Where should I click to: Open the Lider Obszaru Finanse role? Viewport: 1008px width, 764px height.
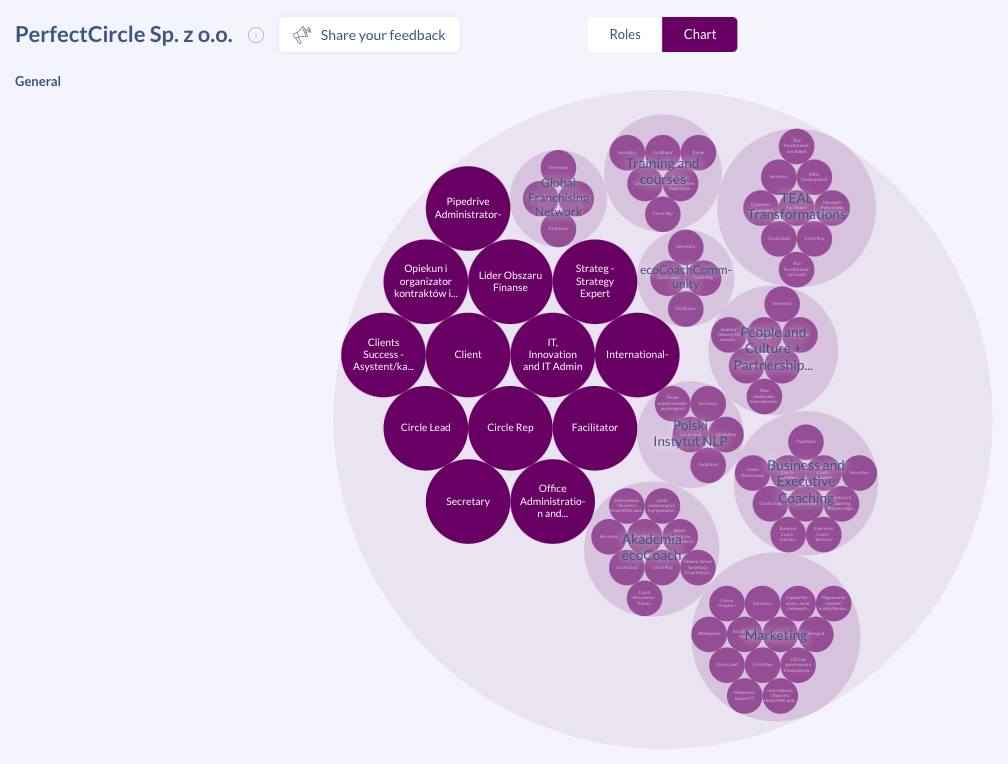point(510,282)
